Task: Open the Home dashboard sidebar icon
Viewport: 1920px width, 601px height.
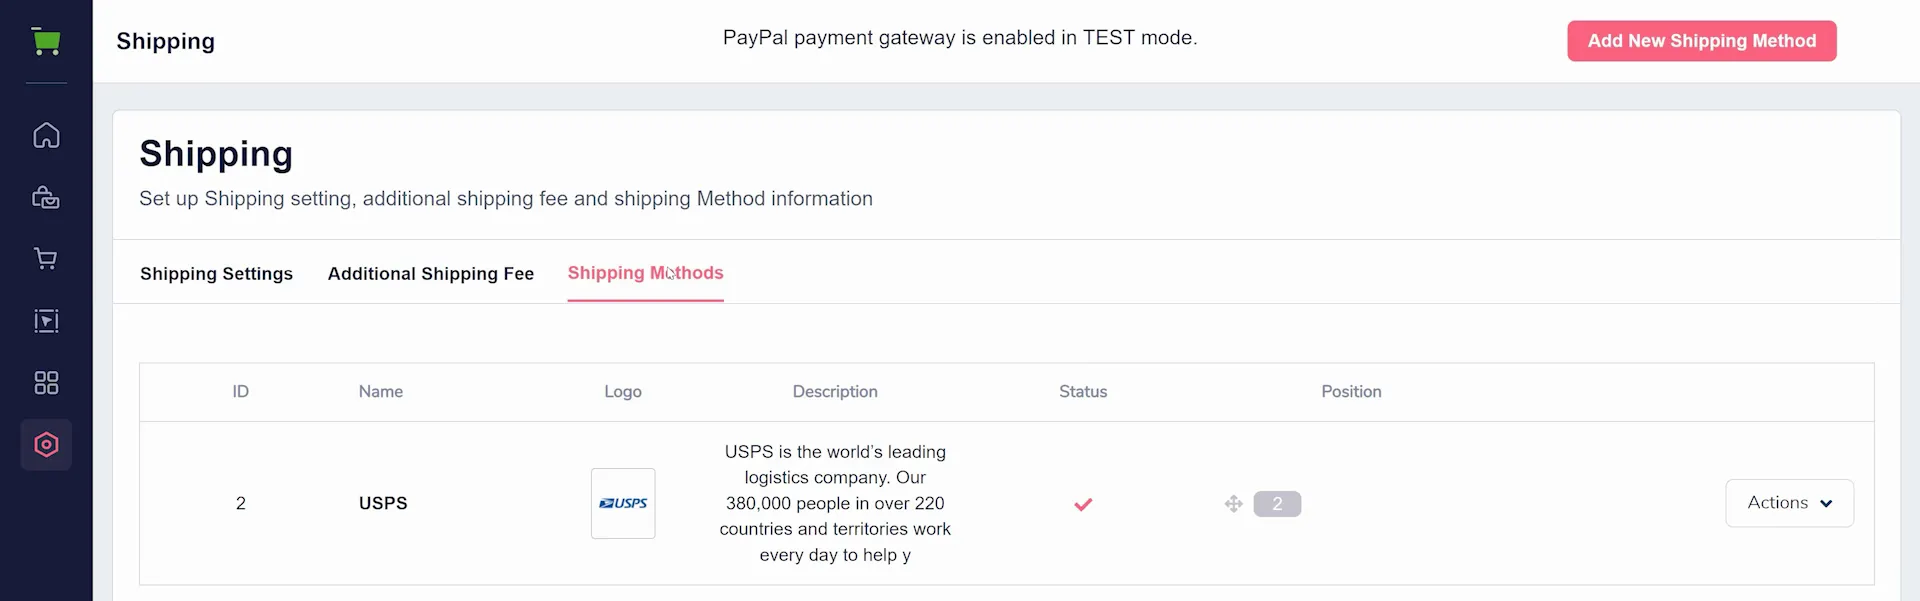Action: point(46,135)
